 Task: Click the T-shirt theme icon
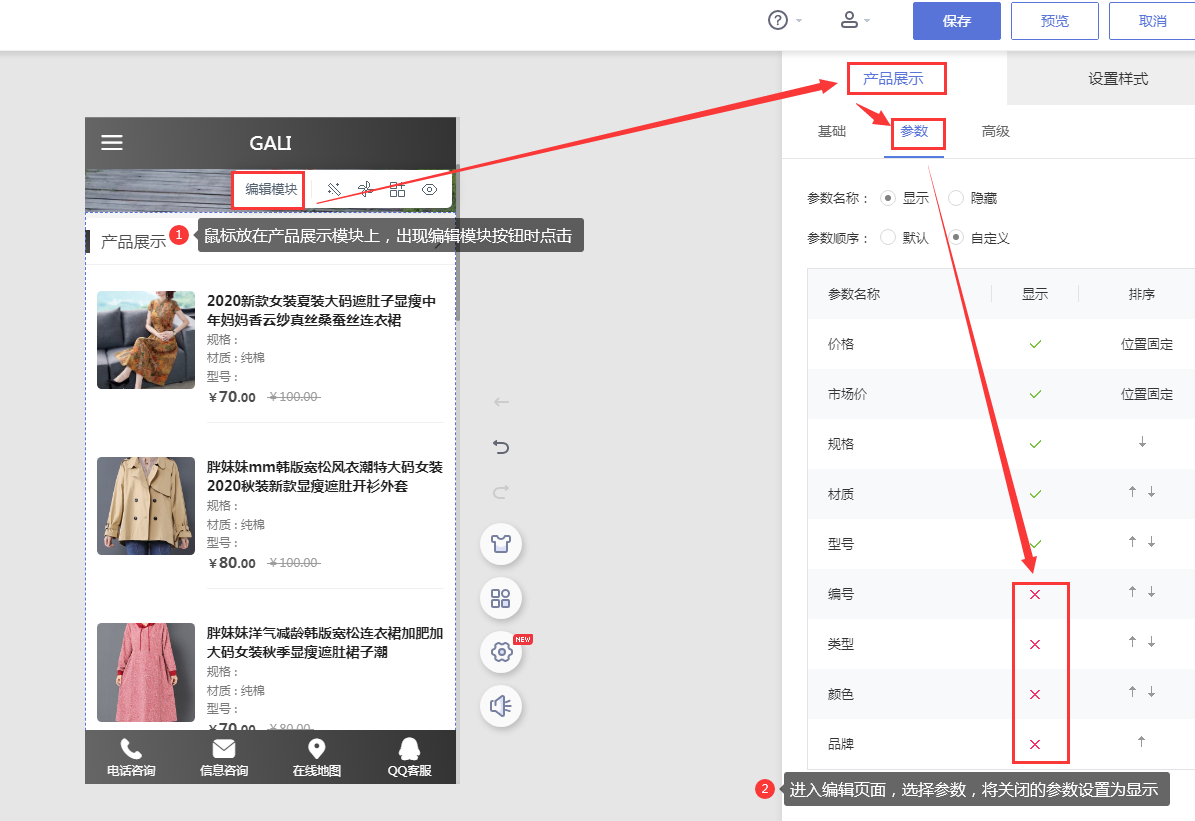click(x=501, y=545)
